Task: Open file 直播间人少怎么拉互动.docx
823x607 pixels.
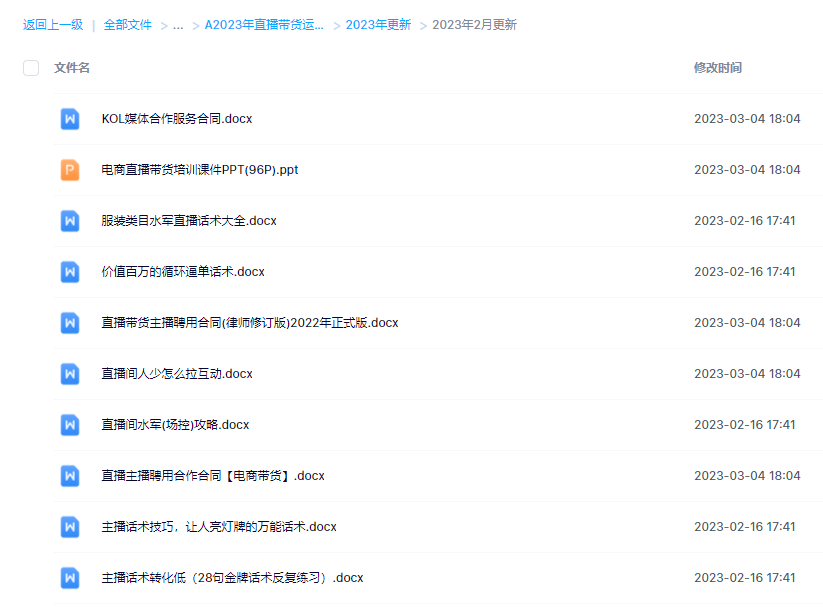Action: pos(177,373)
